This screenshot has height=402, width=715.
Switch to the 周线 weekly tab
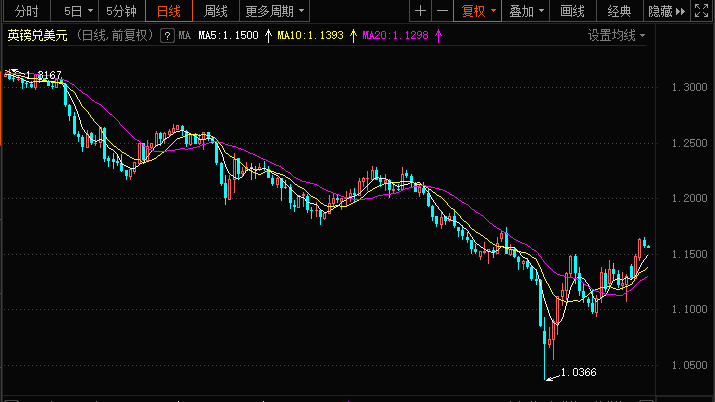pos(216,11)
